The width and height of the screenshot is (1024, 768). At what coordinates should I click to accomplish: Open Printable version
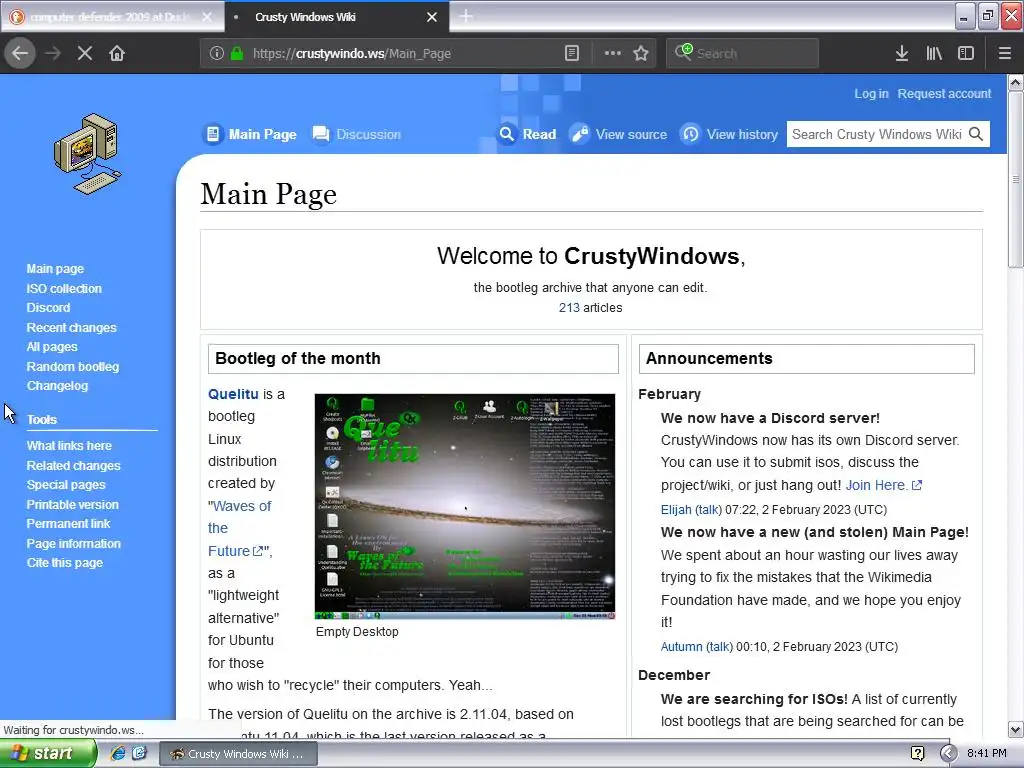72,504
